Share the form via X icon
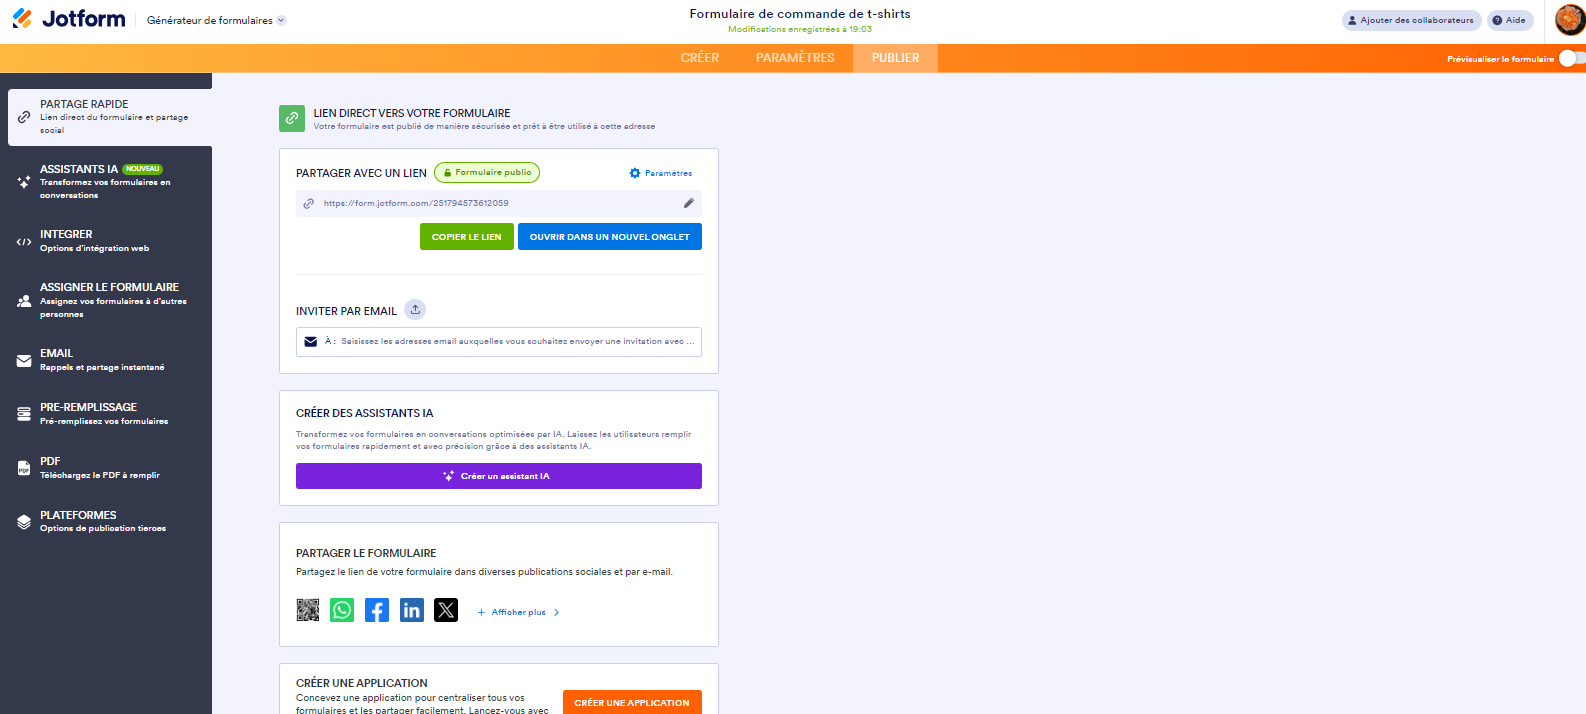The image size is (1586, 714). point(446,610)
